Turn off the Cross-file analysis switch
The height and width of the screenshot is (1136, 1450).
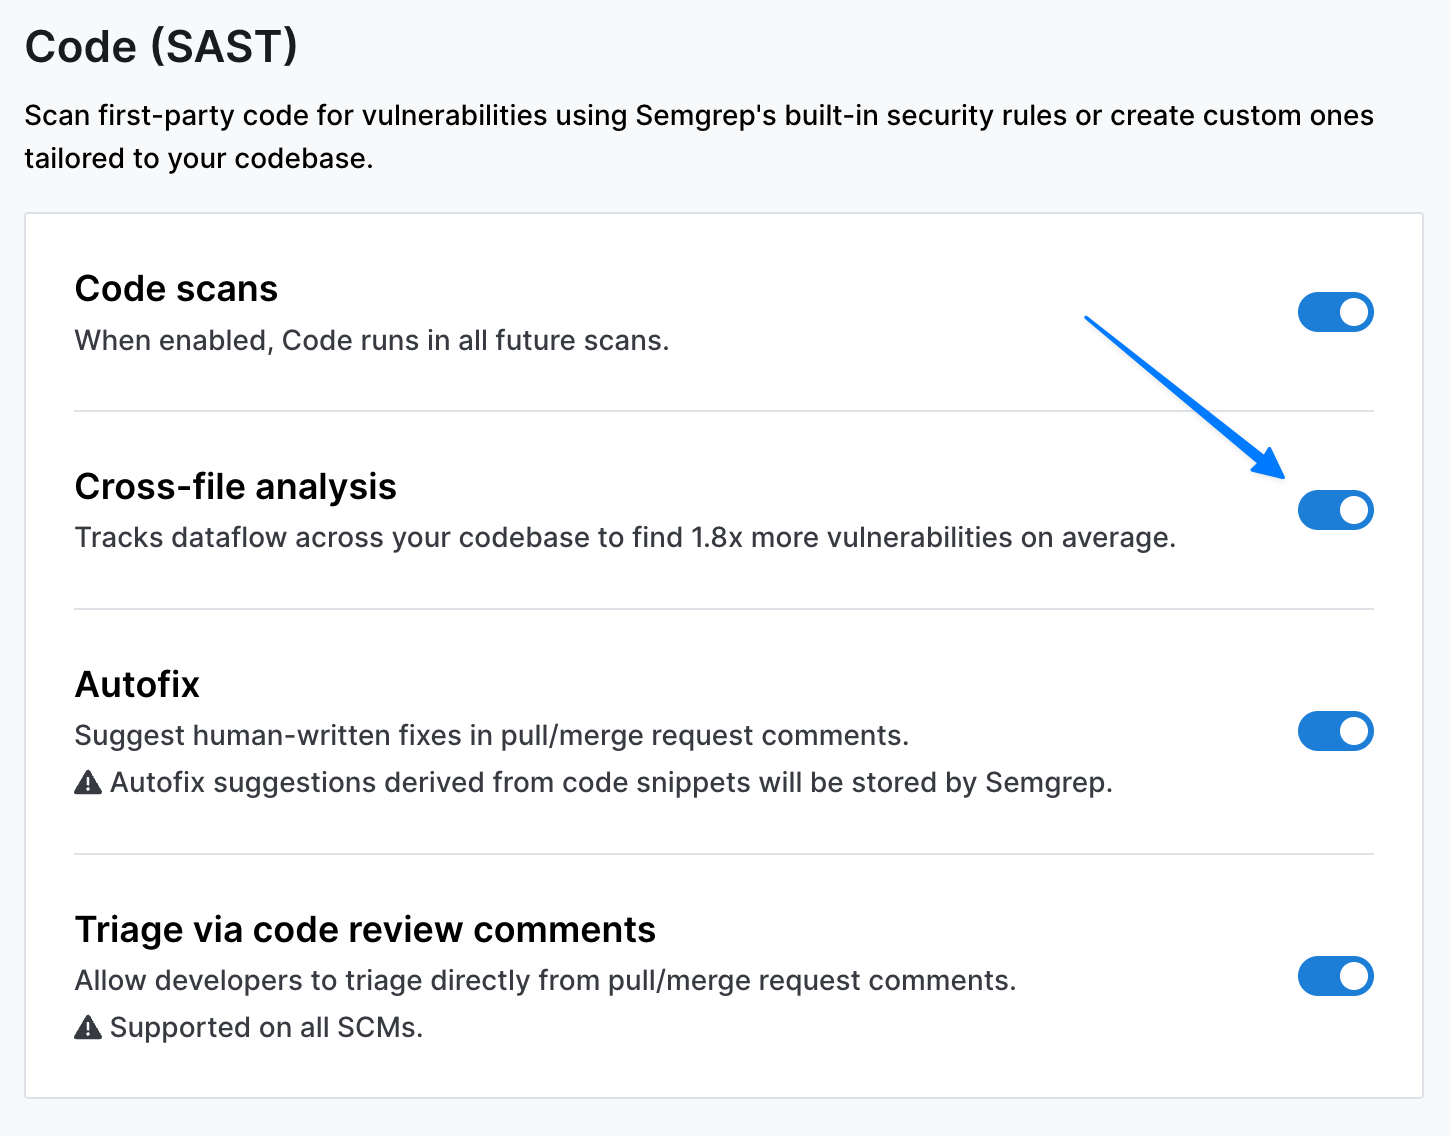[x=1335, y=510]
